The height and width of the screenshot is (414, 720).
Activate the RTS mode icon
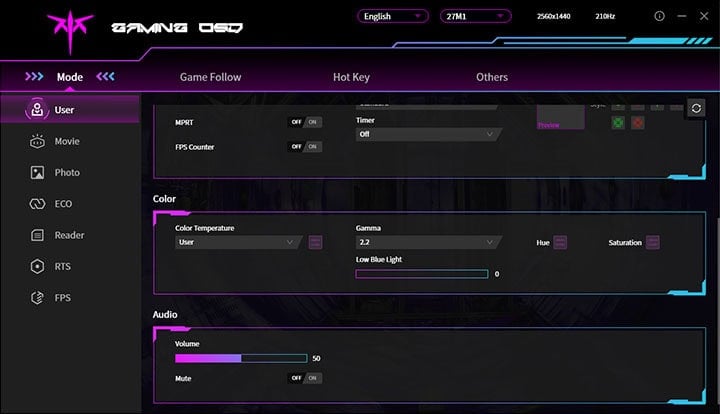coord(37,266)
